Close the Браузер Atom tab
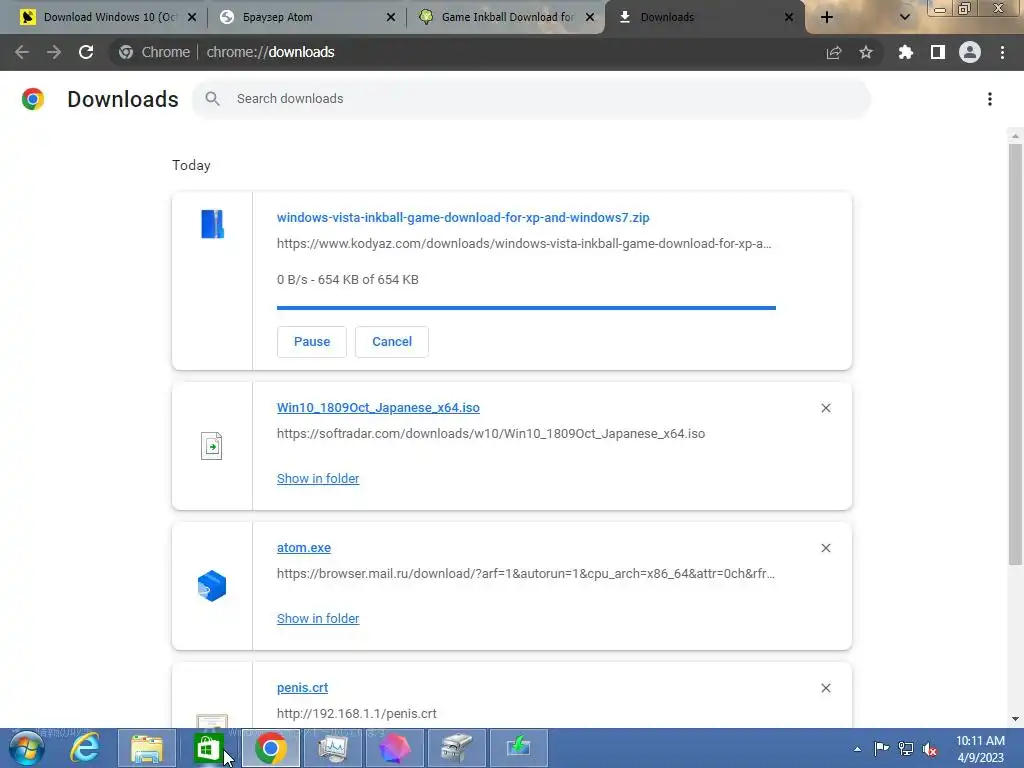The image size is (1024, 768). [391, 17]
